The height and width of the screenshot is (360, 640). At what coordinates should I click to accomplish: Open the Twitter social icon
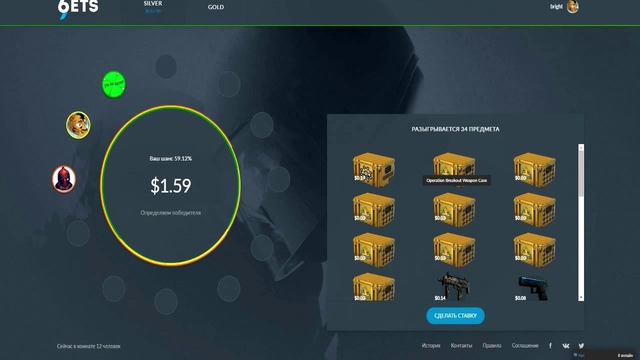pos(581,346)
